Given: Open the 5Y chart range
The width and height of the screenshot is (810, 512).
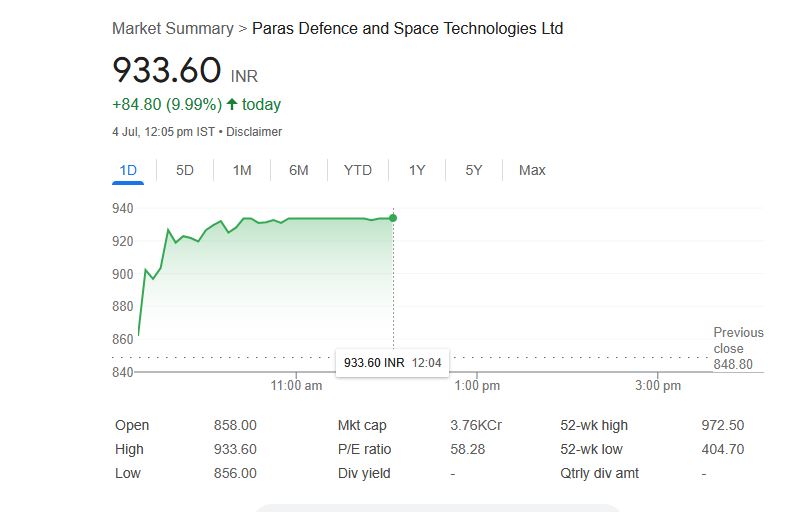Looking at the screenshot, I should pyautogui.click(x=474, y=170).
